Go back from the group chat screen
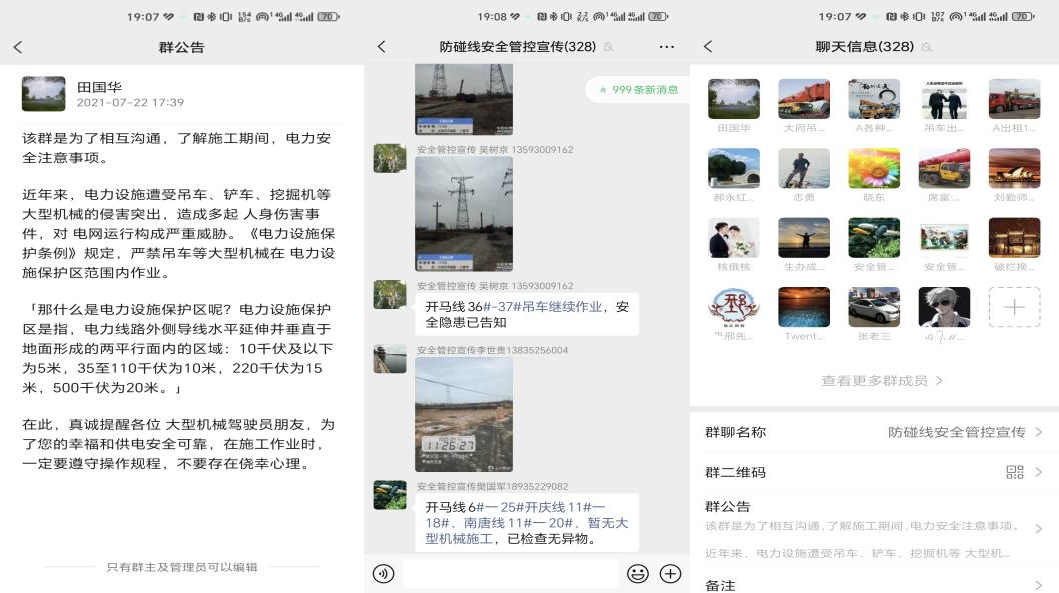1059x593 pixels. pos(381,48)
